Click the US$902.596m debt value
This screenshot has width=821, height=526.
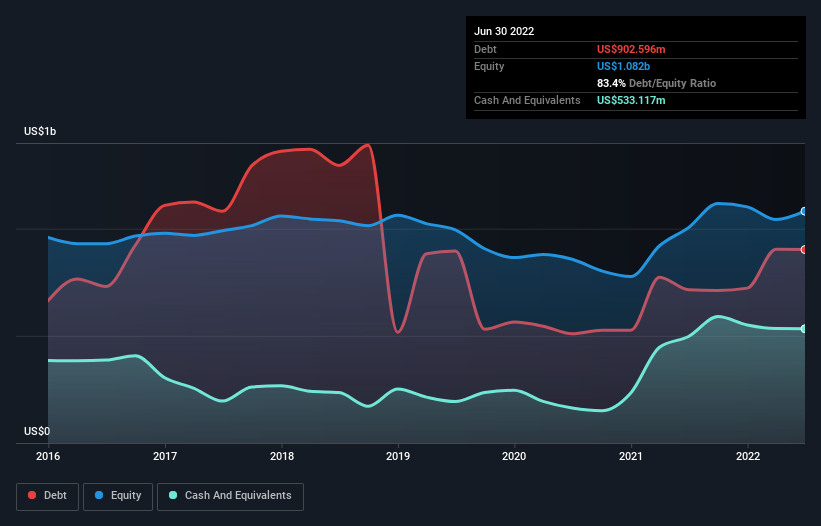pos(631,49)
